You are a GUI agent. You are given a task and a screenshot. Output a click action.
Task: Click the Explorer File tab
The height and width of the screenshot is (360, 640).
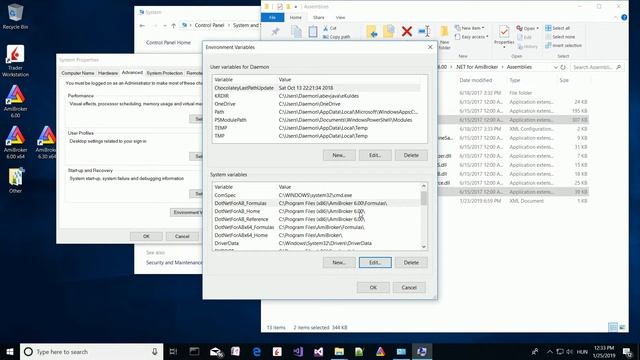point(272,18)
